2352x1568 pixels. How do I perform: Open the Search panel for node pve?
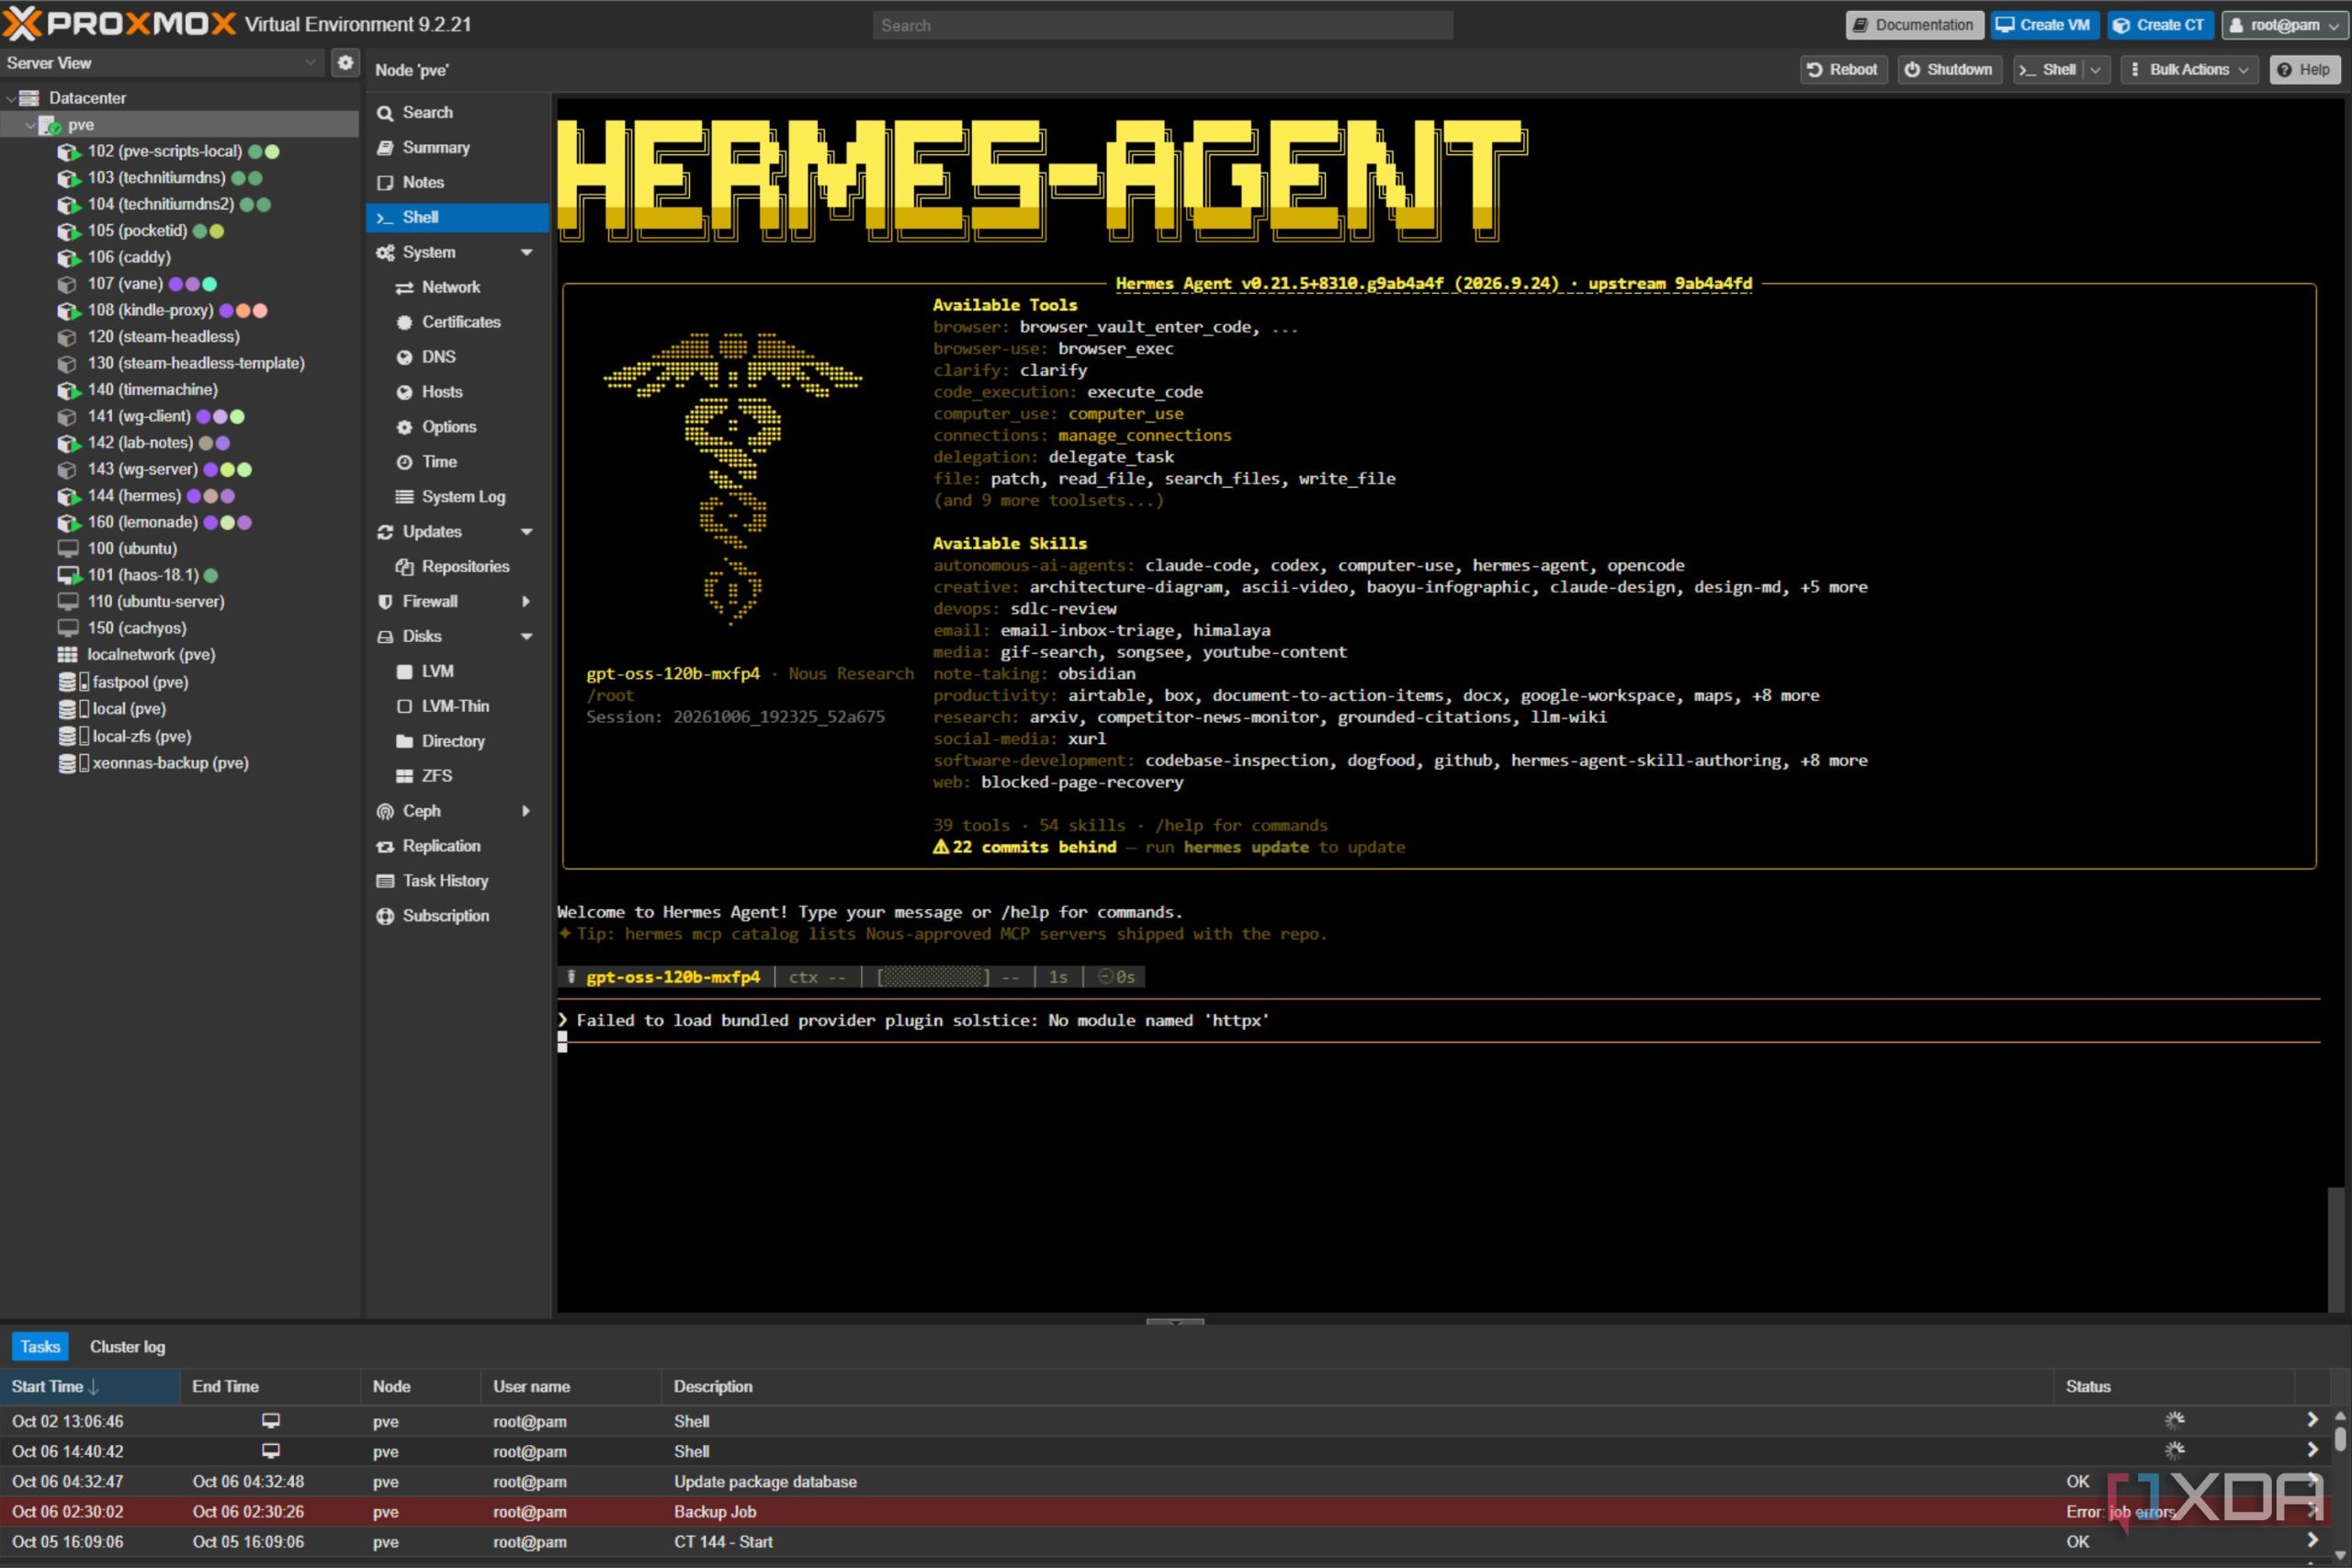pyautogui.click(x=457, y=113)
